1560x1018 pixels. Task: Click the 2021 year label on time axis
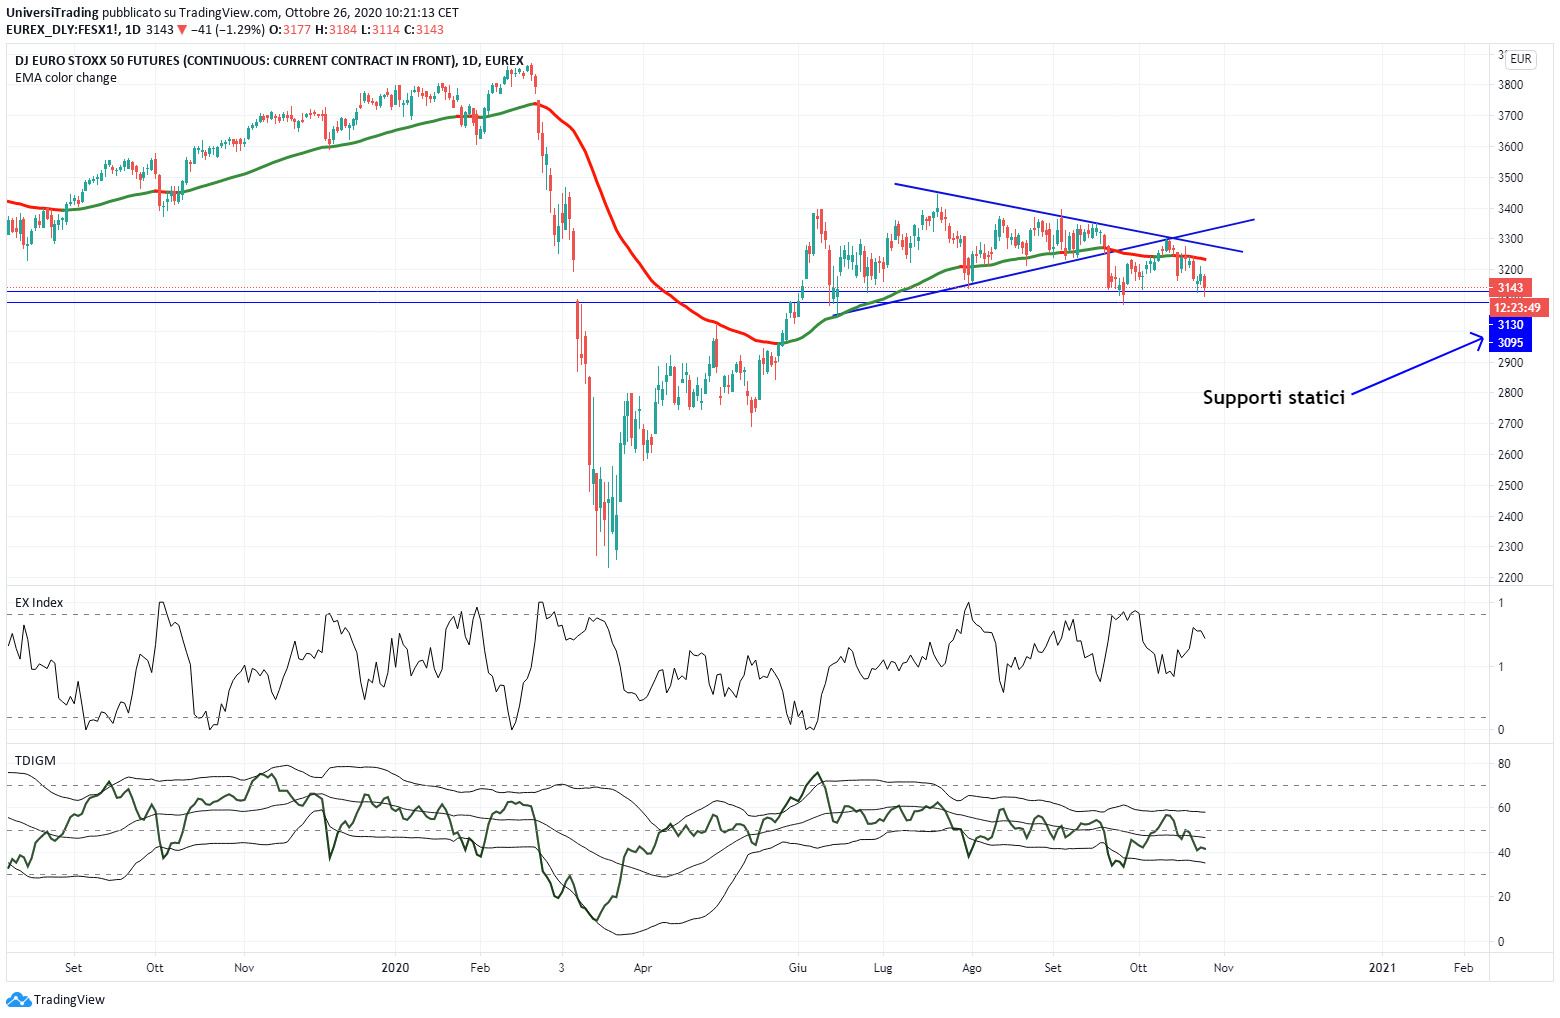coord(1382,968)
